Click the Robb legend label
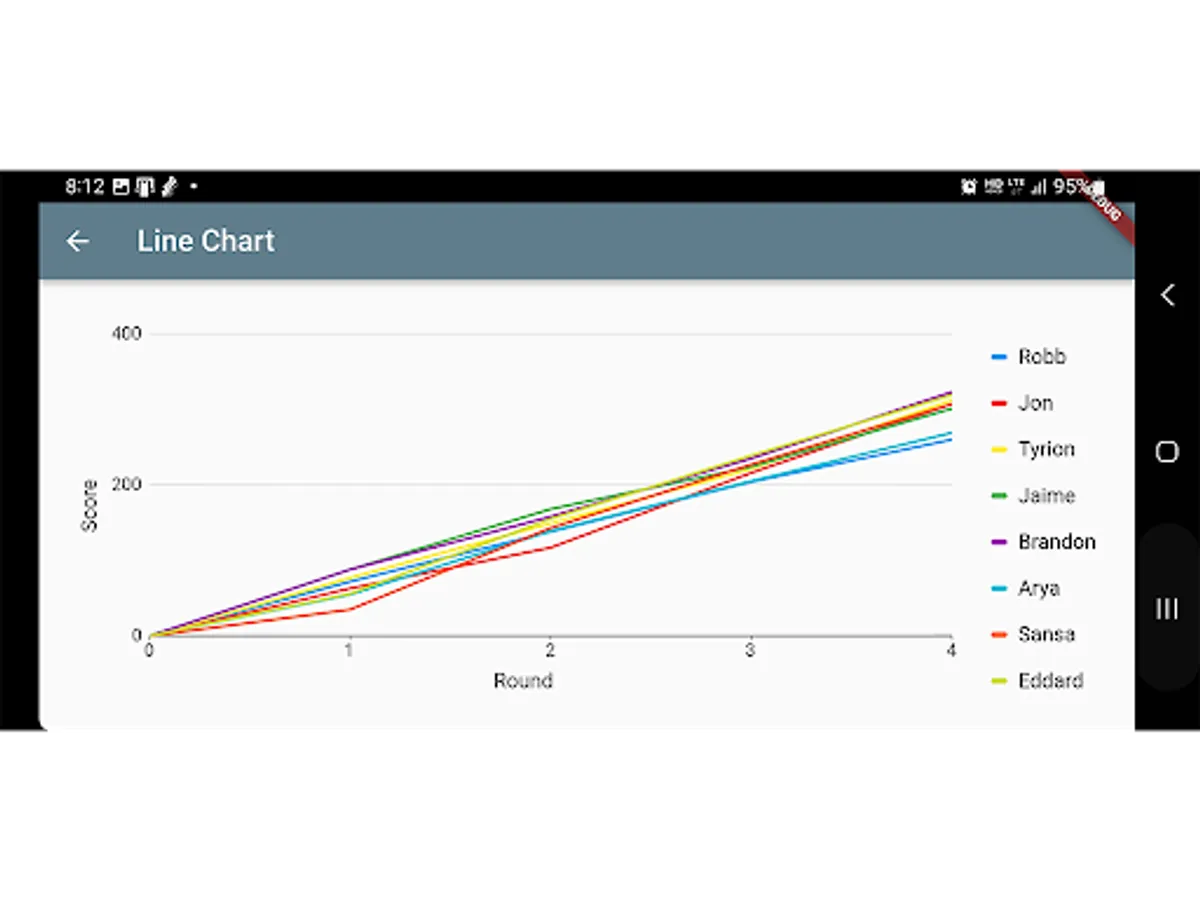 [1042, 357]
